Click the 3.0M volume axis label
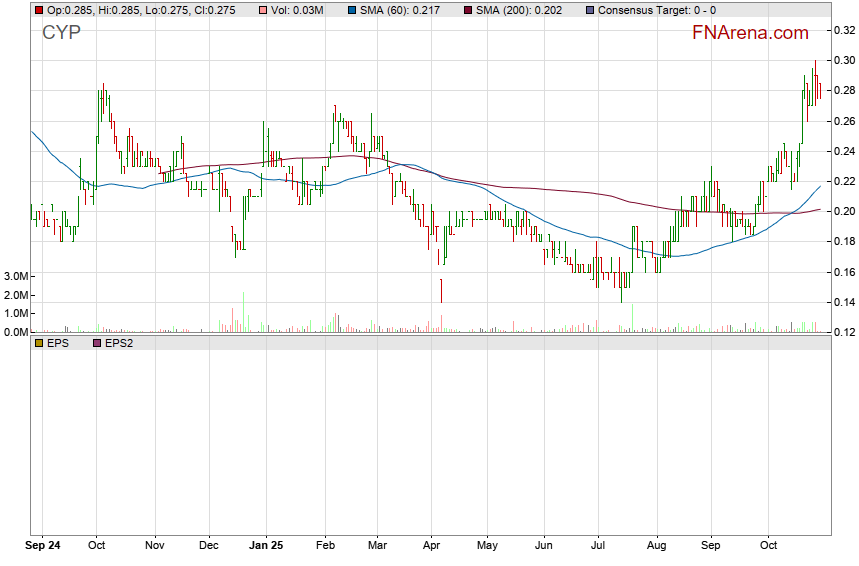 tap(16, 276)
